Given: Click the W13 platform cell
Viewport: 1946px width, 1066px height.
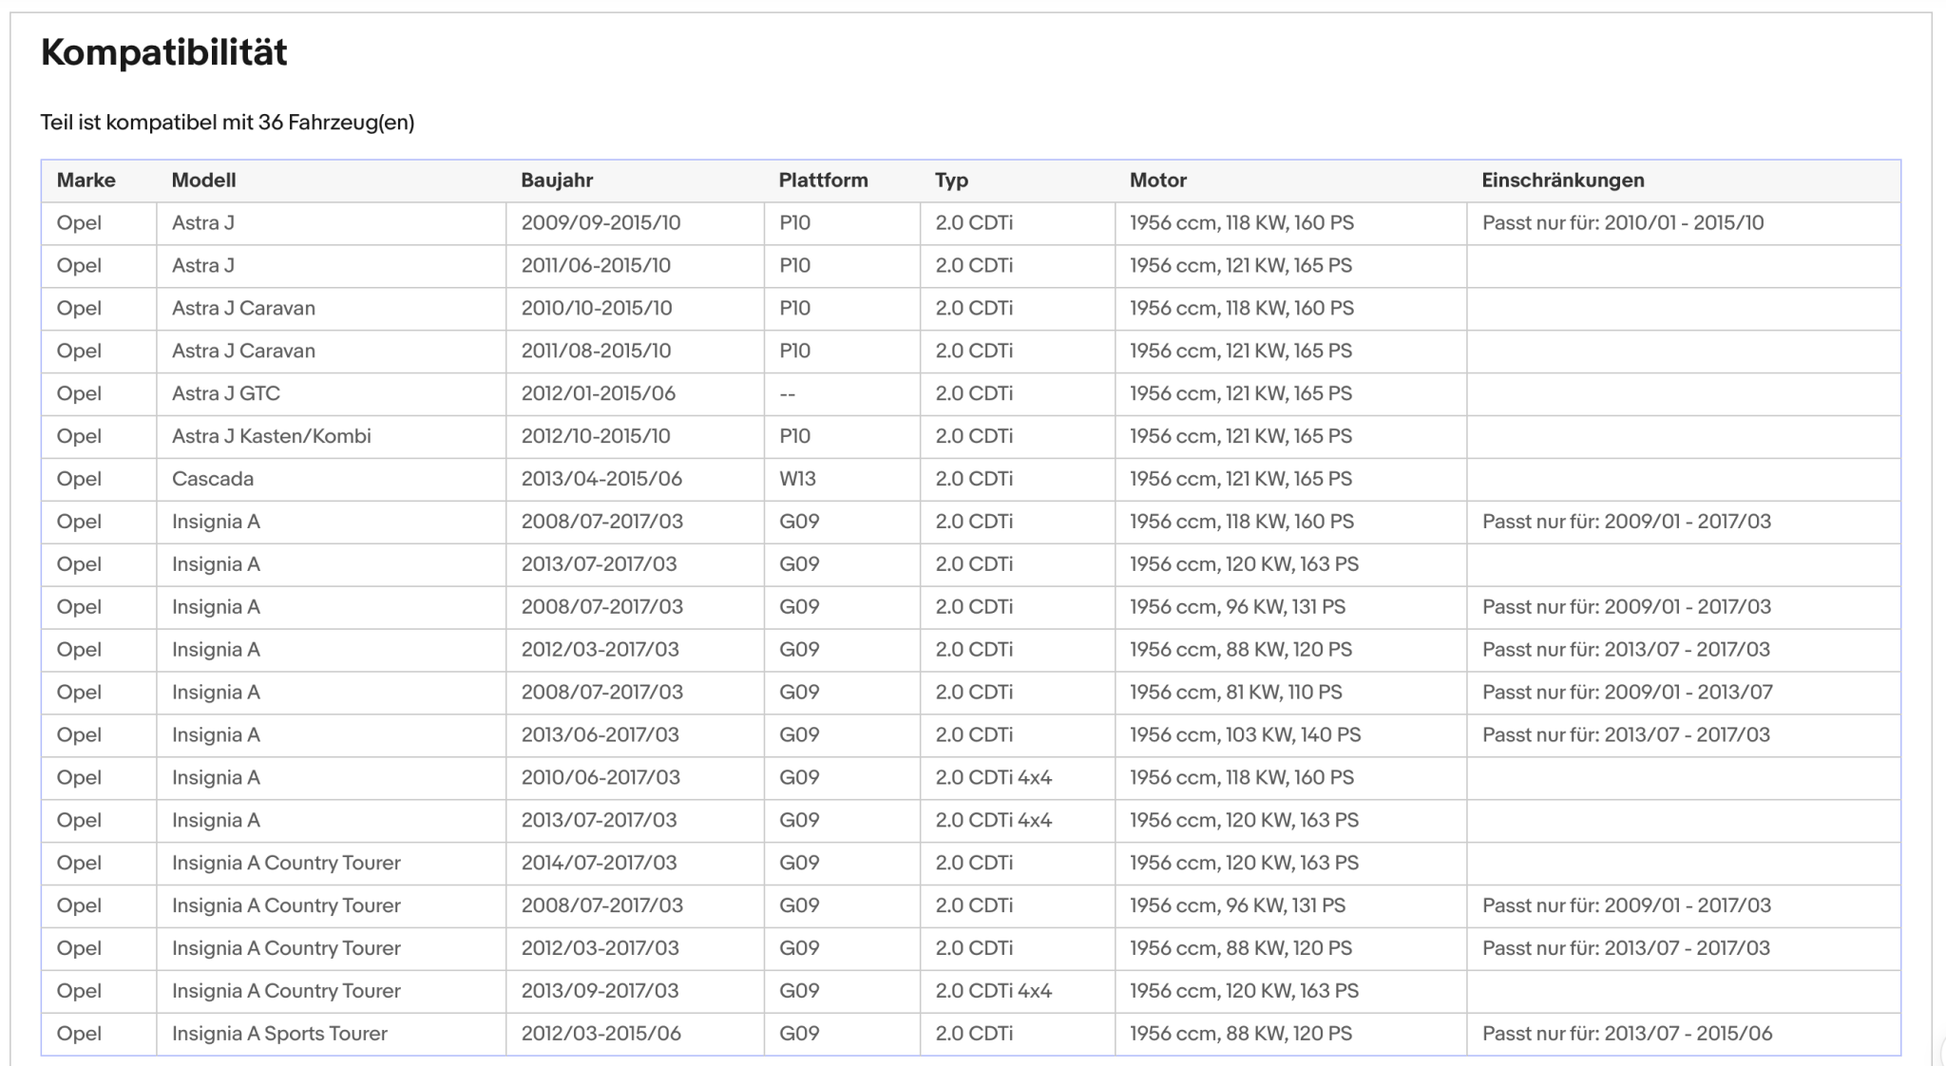Looking at the screenshot, I should tap(842, 479).
